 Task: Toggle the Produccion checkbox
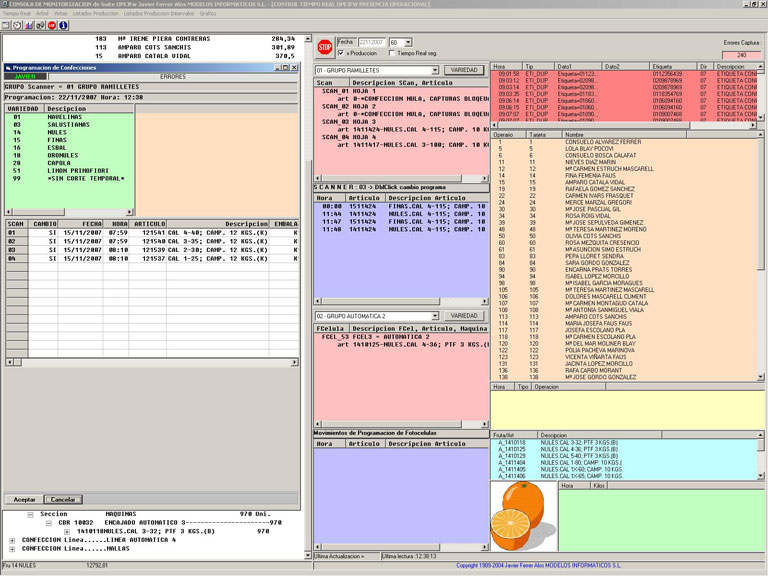tap(341, 53)
